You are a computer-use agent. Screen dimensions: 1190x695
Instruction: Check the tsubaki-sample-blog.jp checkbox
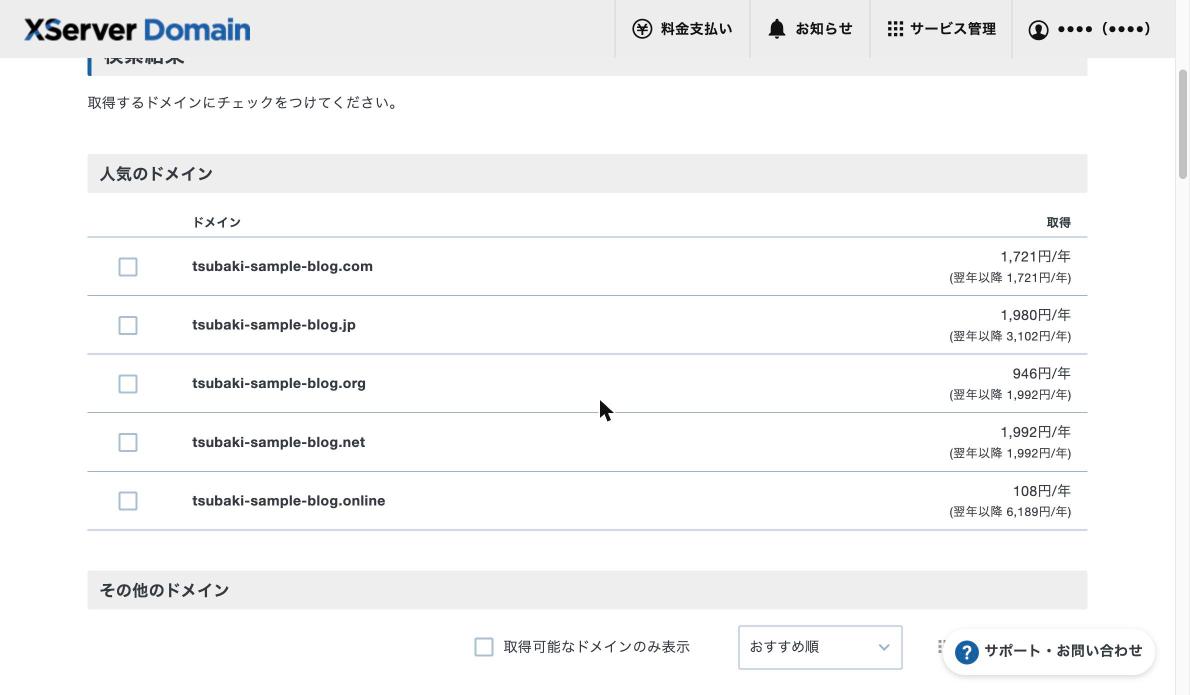pos(128,325)
